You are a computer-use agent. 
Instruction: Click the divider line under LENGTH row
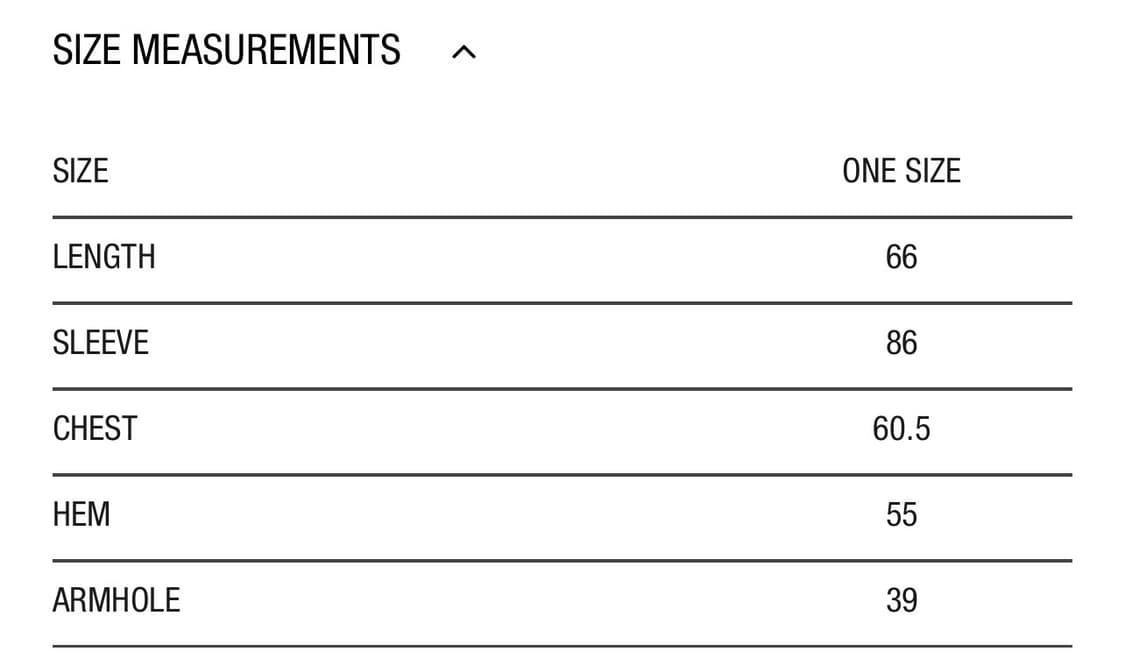pos(562,303)
